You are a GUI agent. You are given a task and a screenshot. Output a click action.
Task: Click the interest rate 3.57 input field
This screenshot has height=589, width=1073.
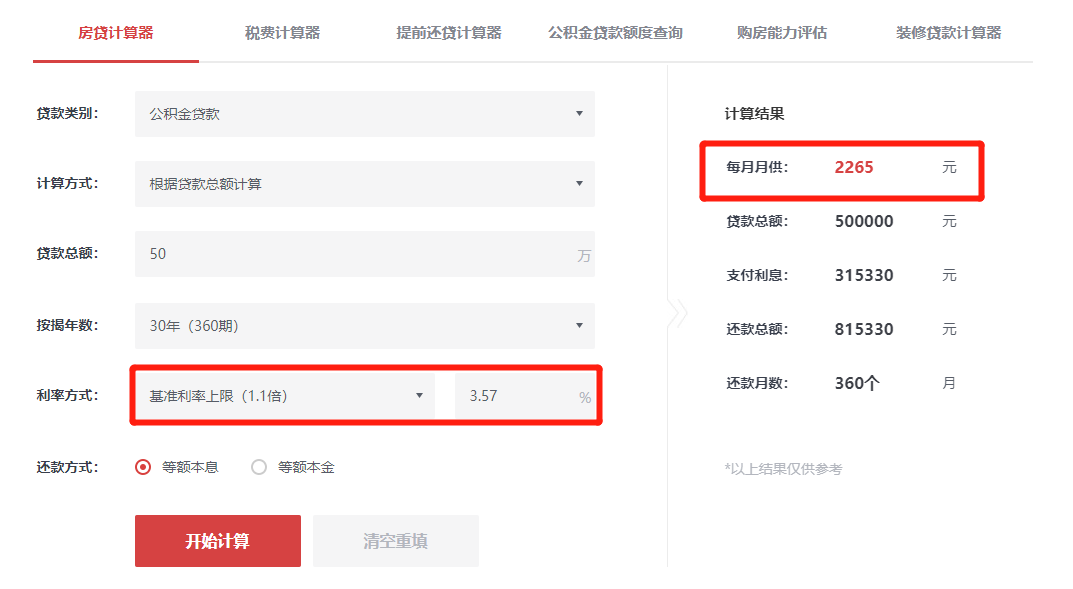click(x=513, y=396)
